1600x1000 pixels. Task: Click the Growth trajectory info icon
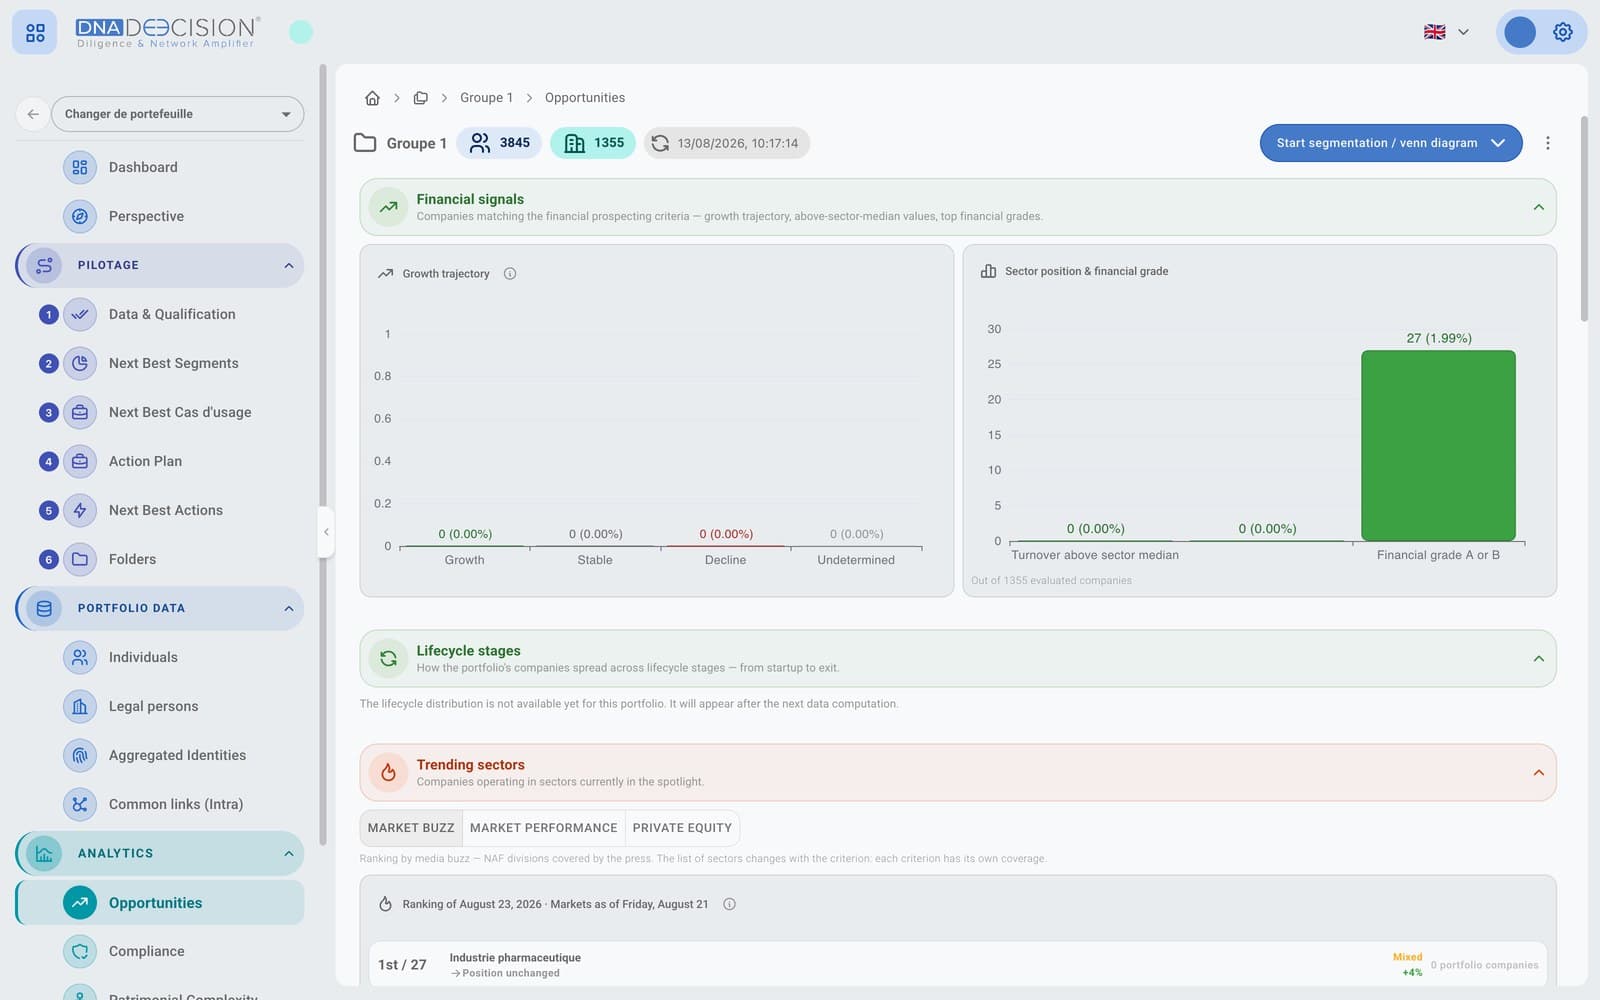click(x=510, y=274)
